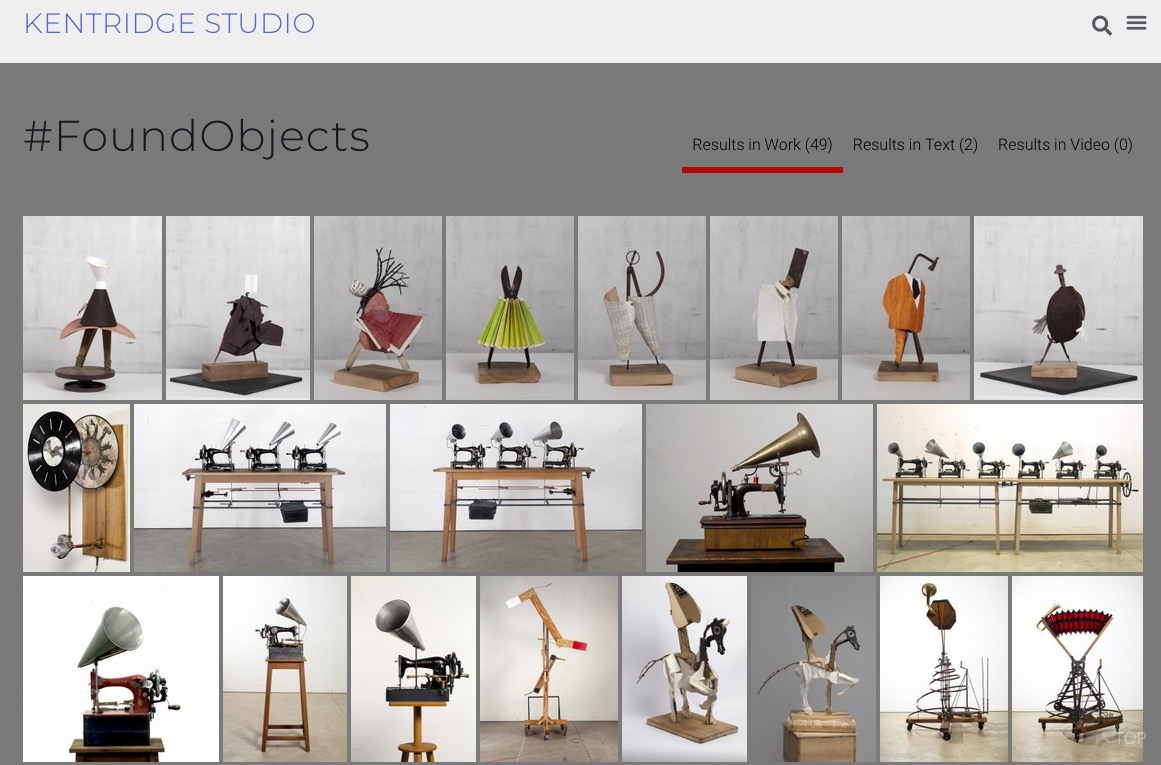This screenshot has height=765, width=1161.
Task: Go to Kentridge Studio home logo
Action: 170,24
